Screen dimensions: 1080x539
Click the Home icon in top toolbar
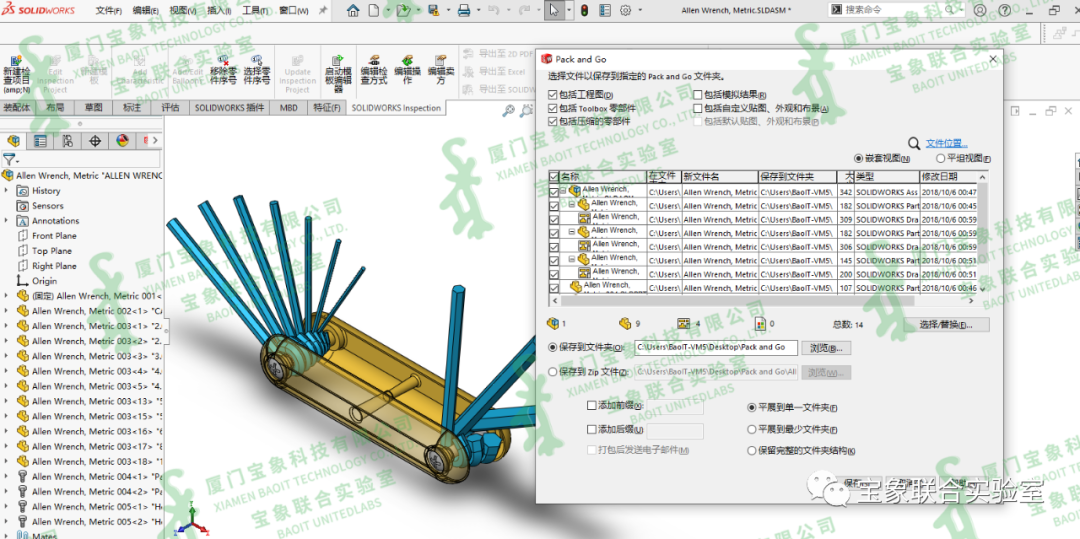(353, 10)
